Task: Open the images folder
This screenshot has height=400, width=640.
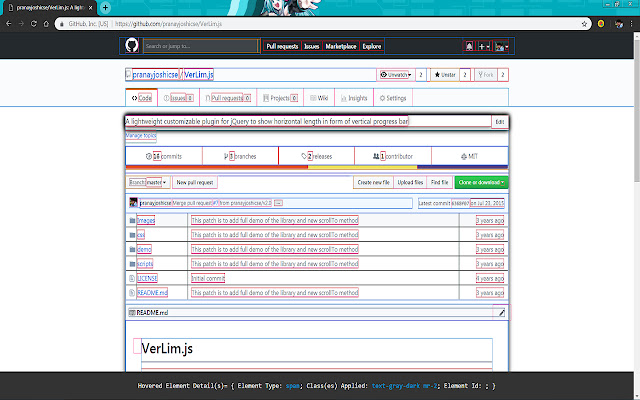Action: click(x=146, y=220)
